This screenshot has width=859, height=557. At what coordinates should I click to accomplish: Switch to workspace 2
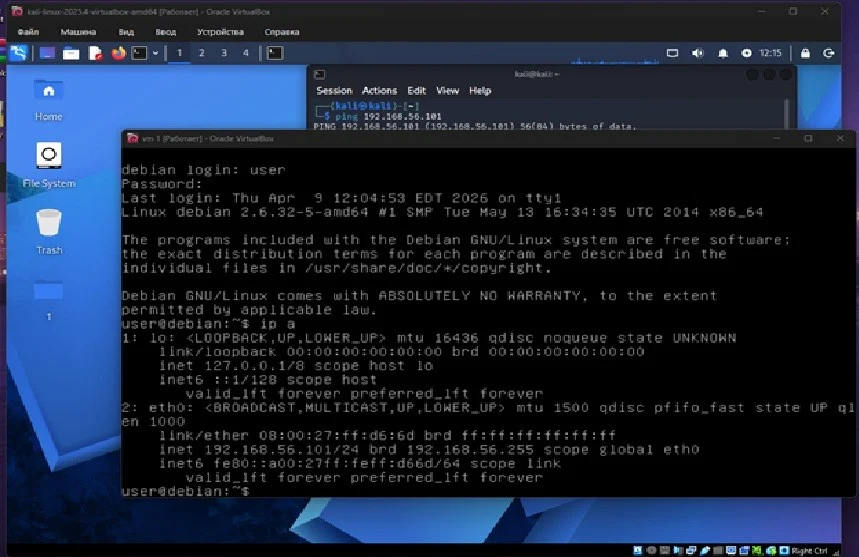point(202,53)
